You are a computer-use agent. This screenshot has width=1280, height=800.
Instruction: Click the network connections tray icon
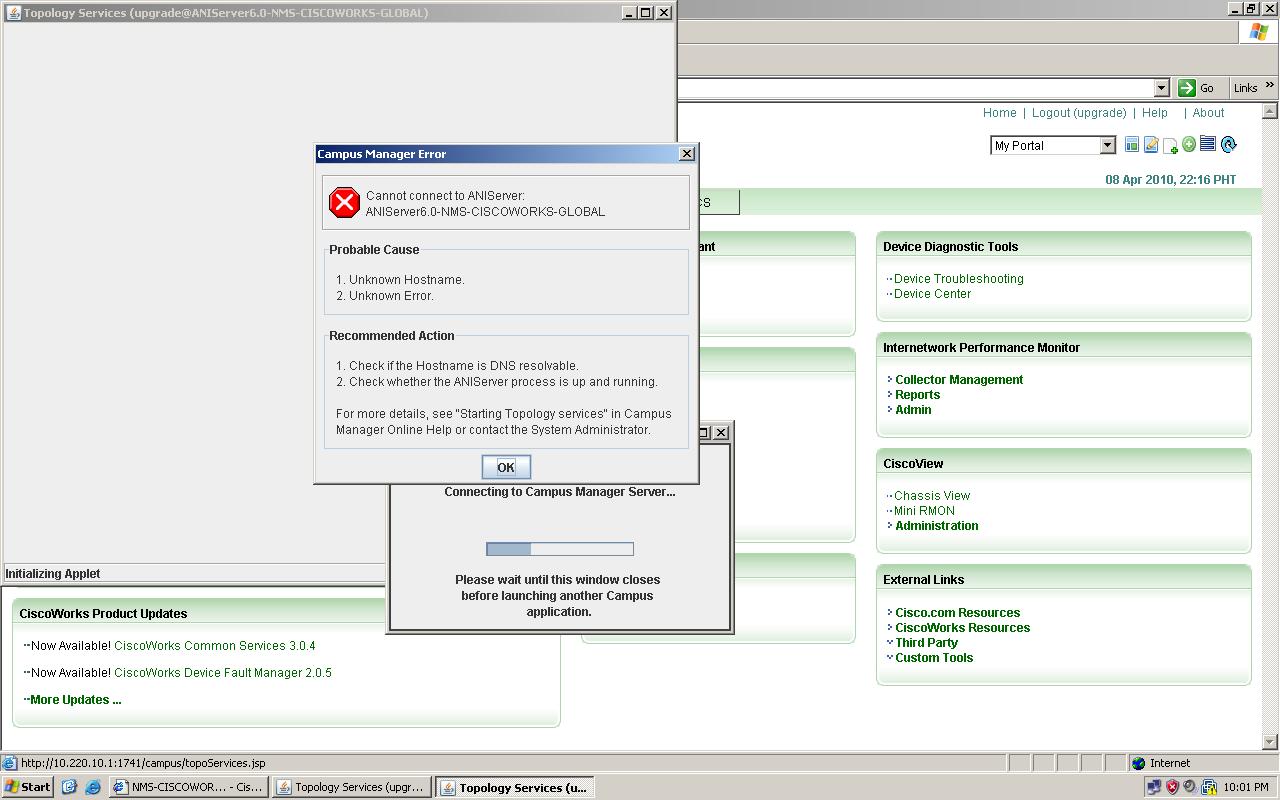pos(1154,787)
